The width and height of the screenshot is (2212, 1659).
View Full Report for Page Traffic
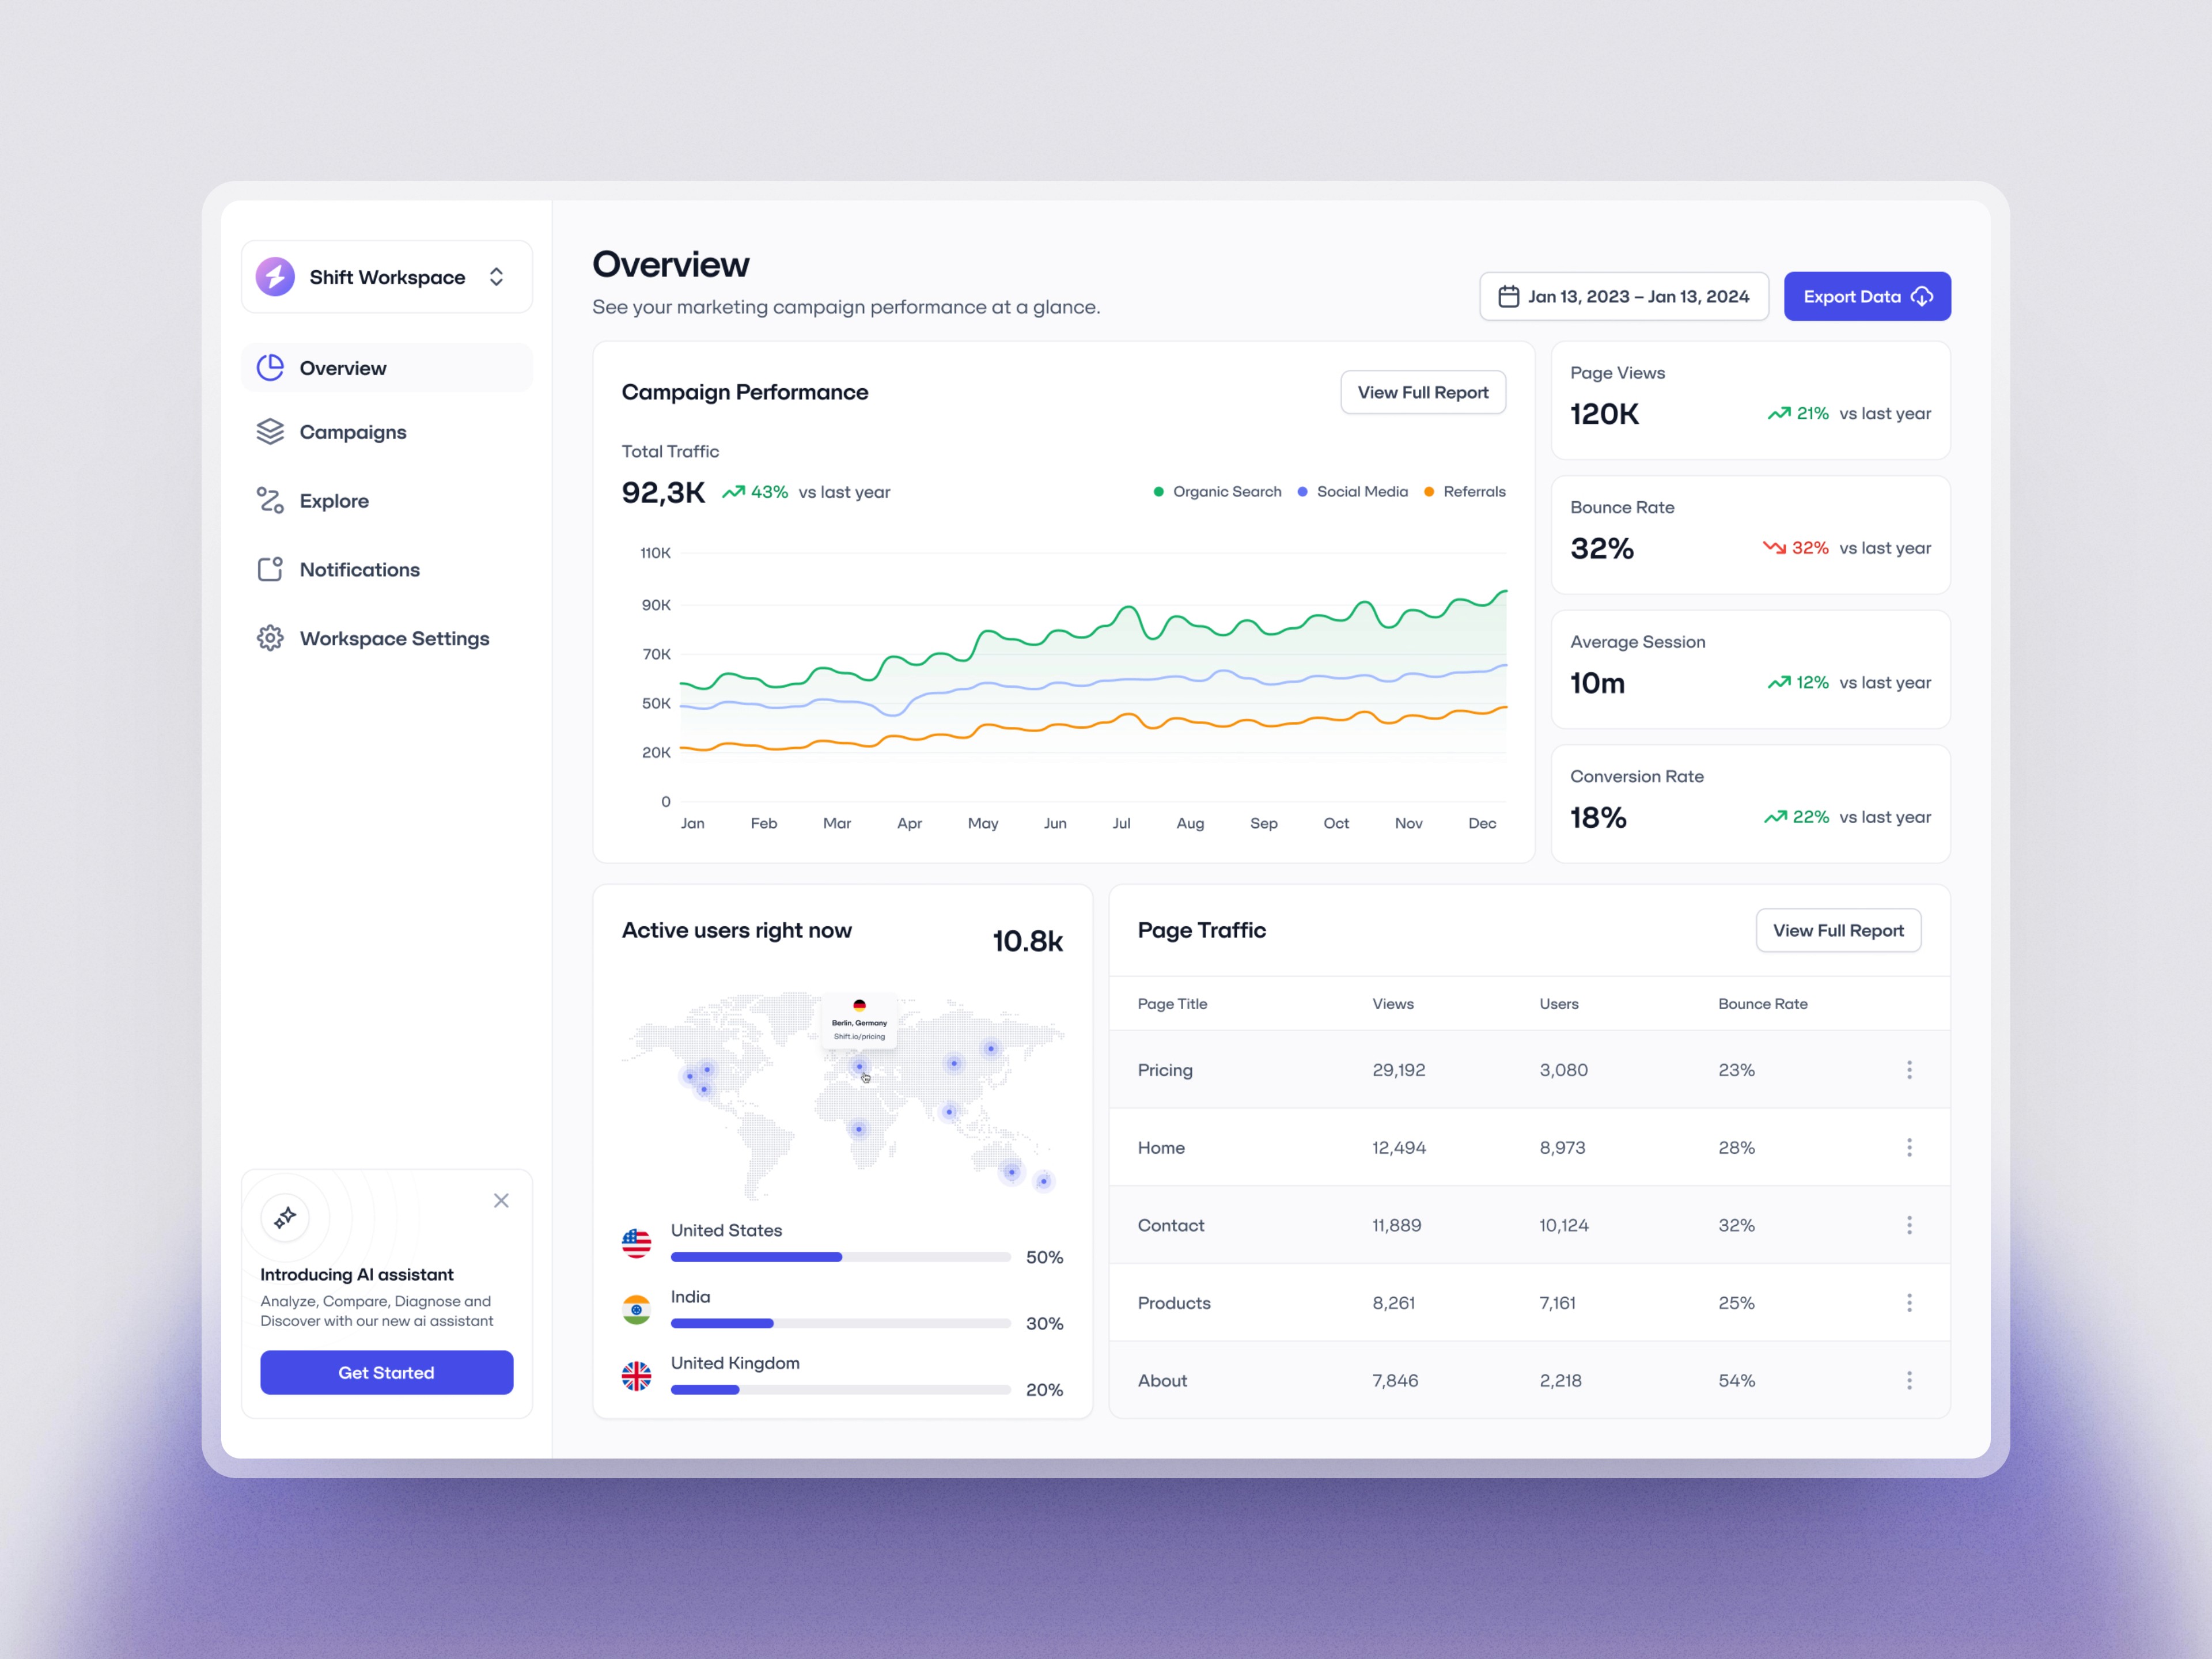(x=1838, y=930)
